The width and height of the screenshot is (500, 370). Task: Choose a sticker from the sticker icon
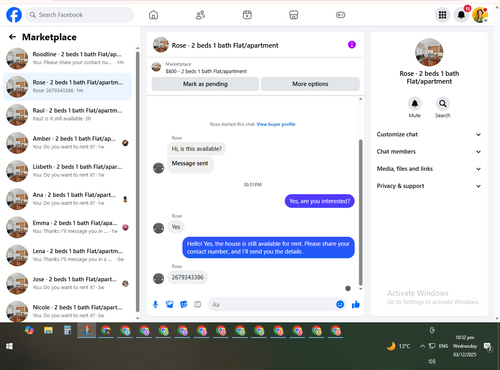click(184, 304)
